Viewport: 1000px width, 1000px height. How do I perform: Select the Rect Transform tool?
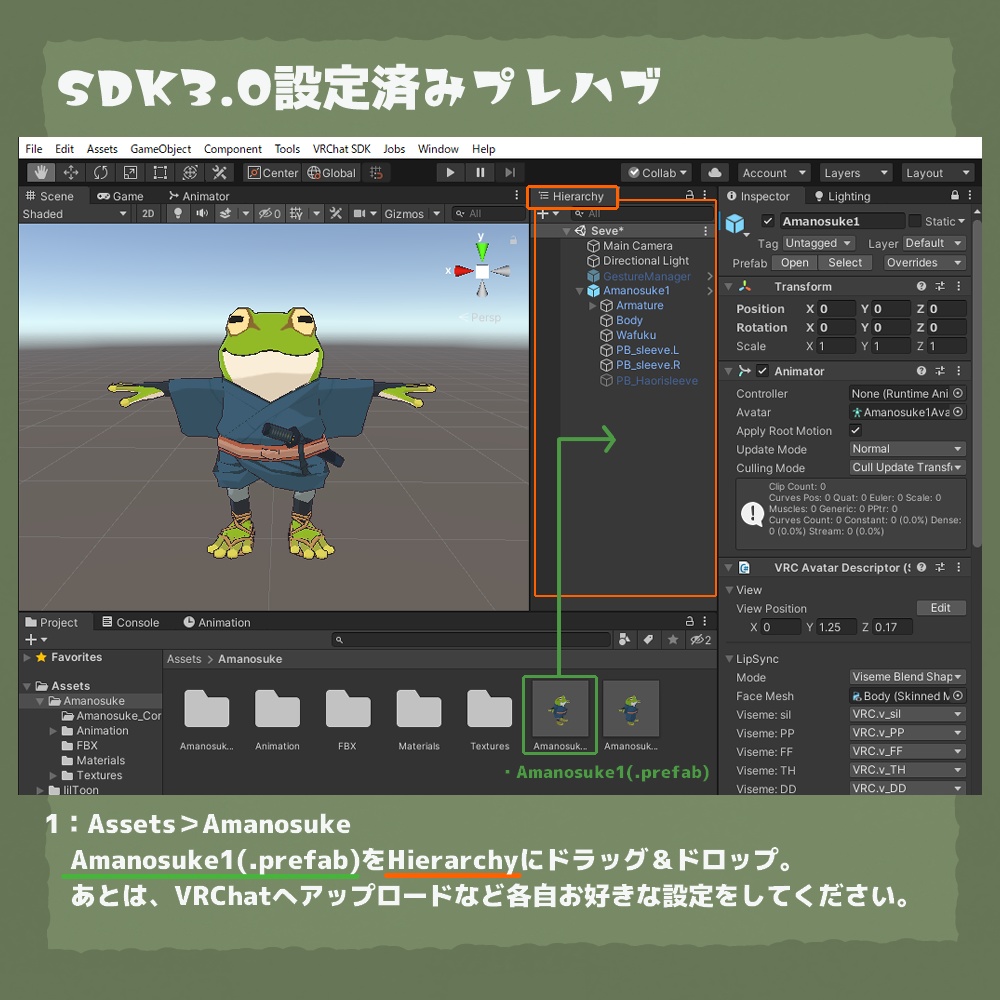(x=160, y=172)
